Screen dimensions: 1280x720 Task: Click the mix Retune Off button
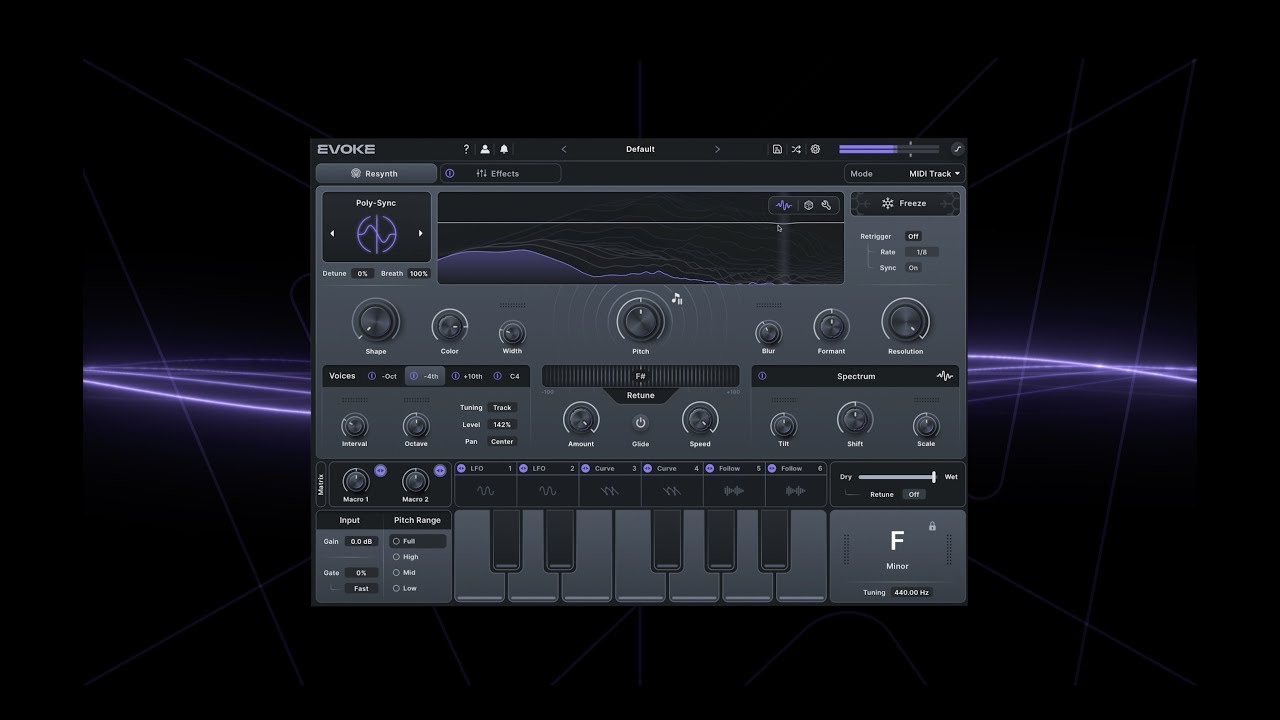(913, 494)
